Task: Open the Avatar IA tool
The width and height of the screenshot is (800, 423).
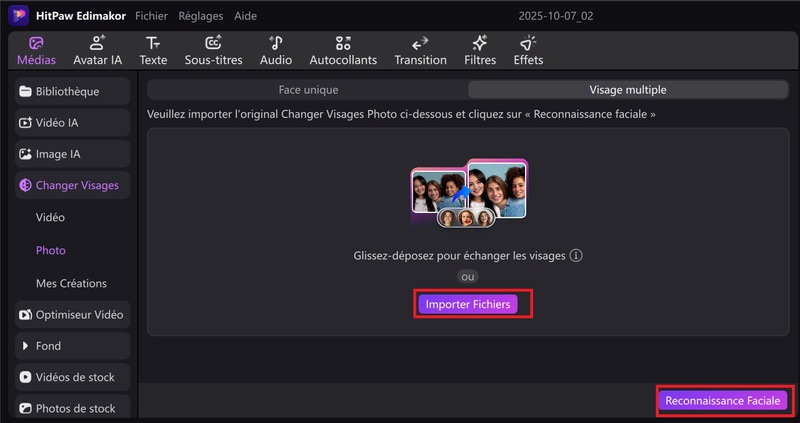Action: (97, 50)
